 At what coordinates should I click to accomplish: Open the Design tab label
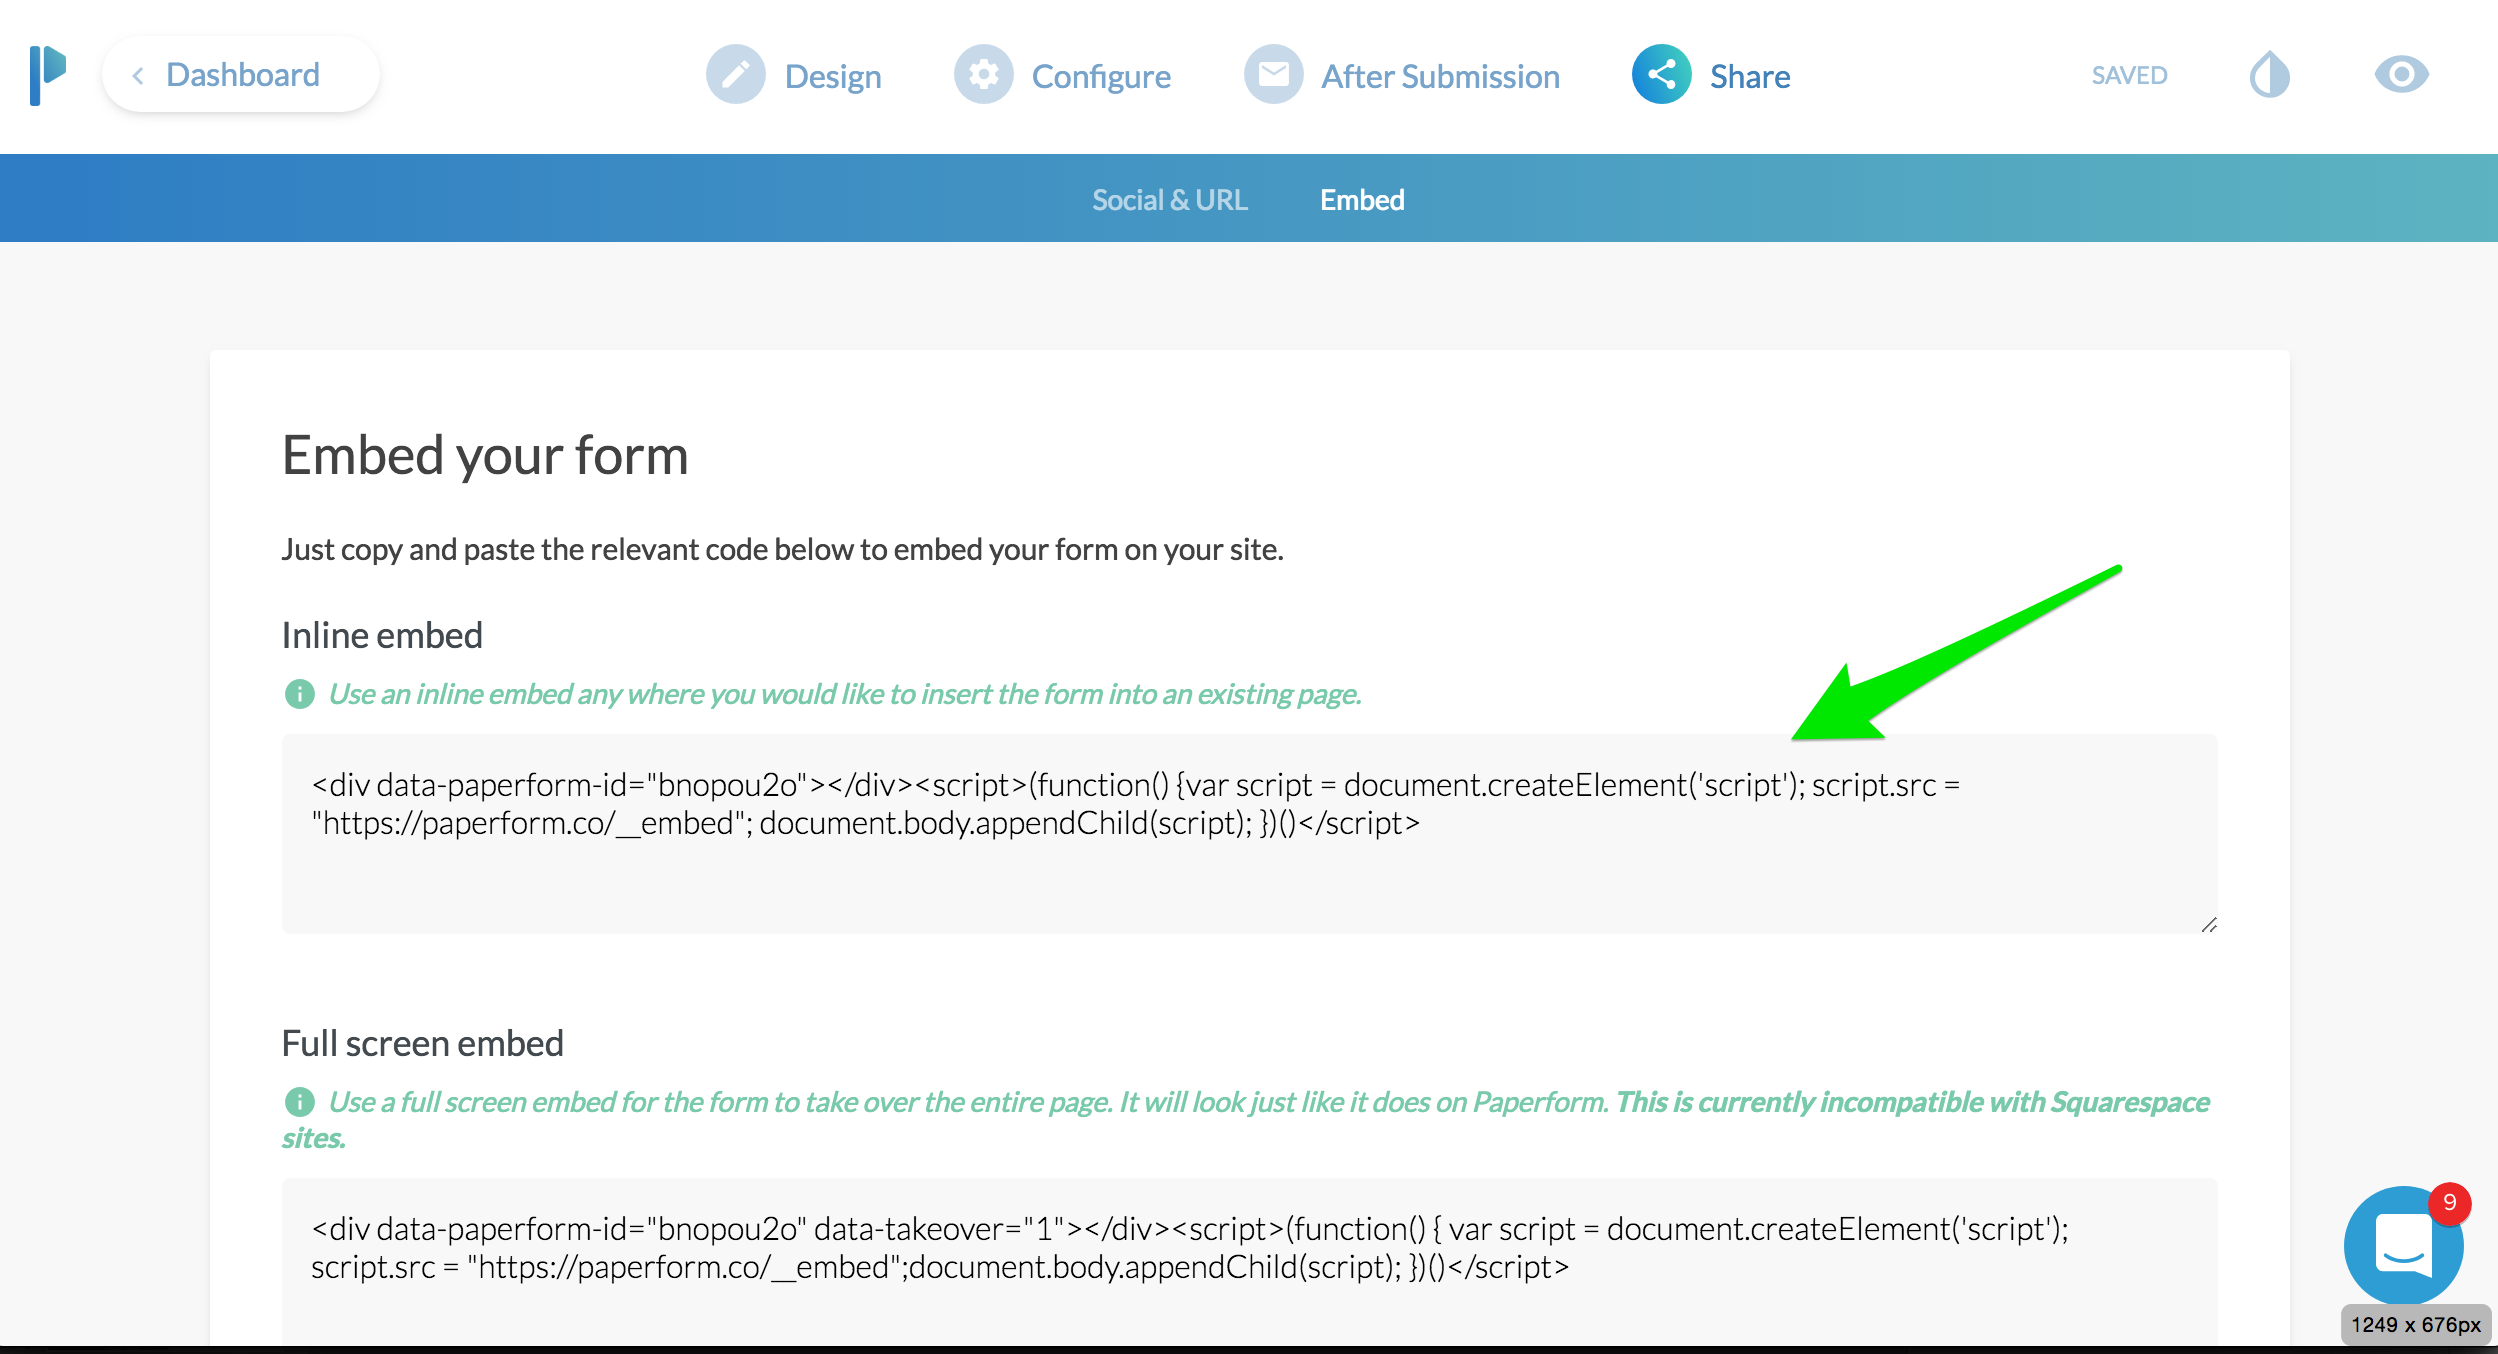833,77
